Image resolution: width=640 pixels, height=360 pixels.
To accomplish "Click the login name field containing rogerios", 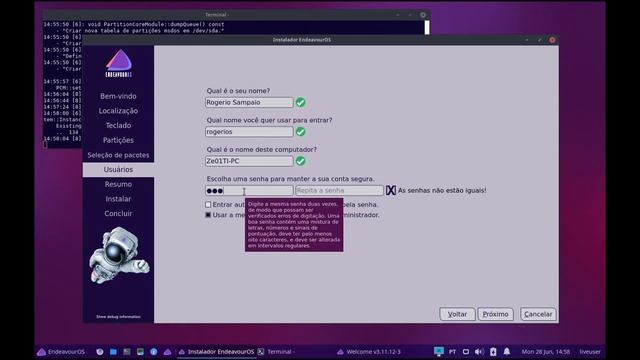I will coord(249,132).
